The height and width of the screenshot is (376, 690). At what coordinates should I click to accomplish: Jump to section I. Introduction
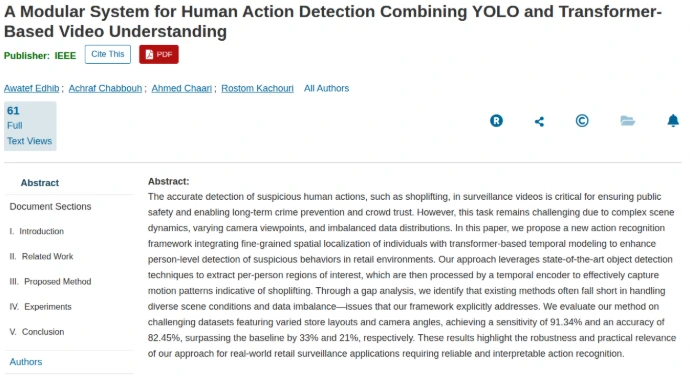[x=37, y=231]
